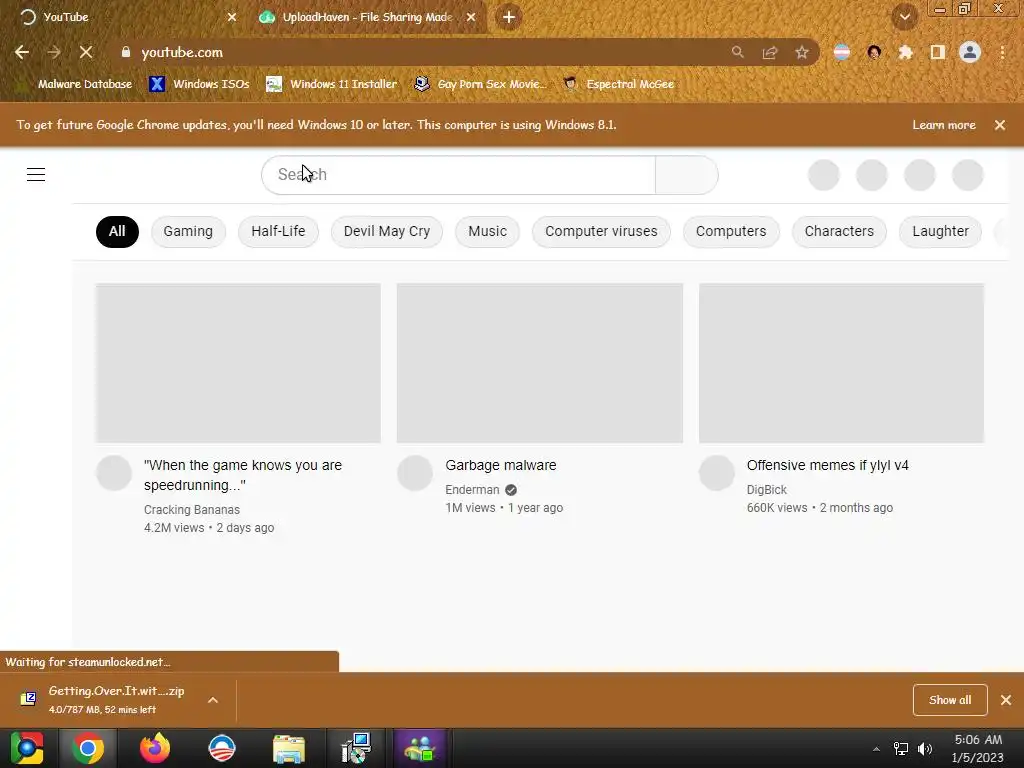Click the avatar extension icon beside the flag
1024x768 pixels.
[874, 52]
